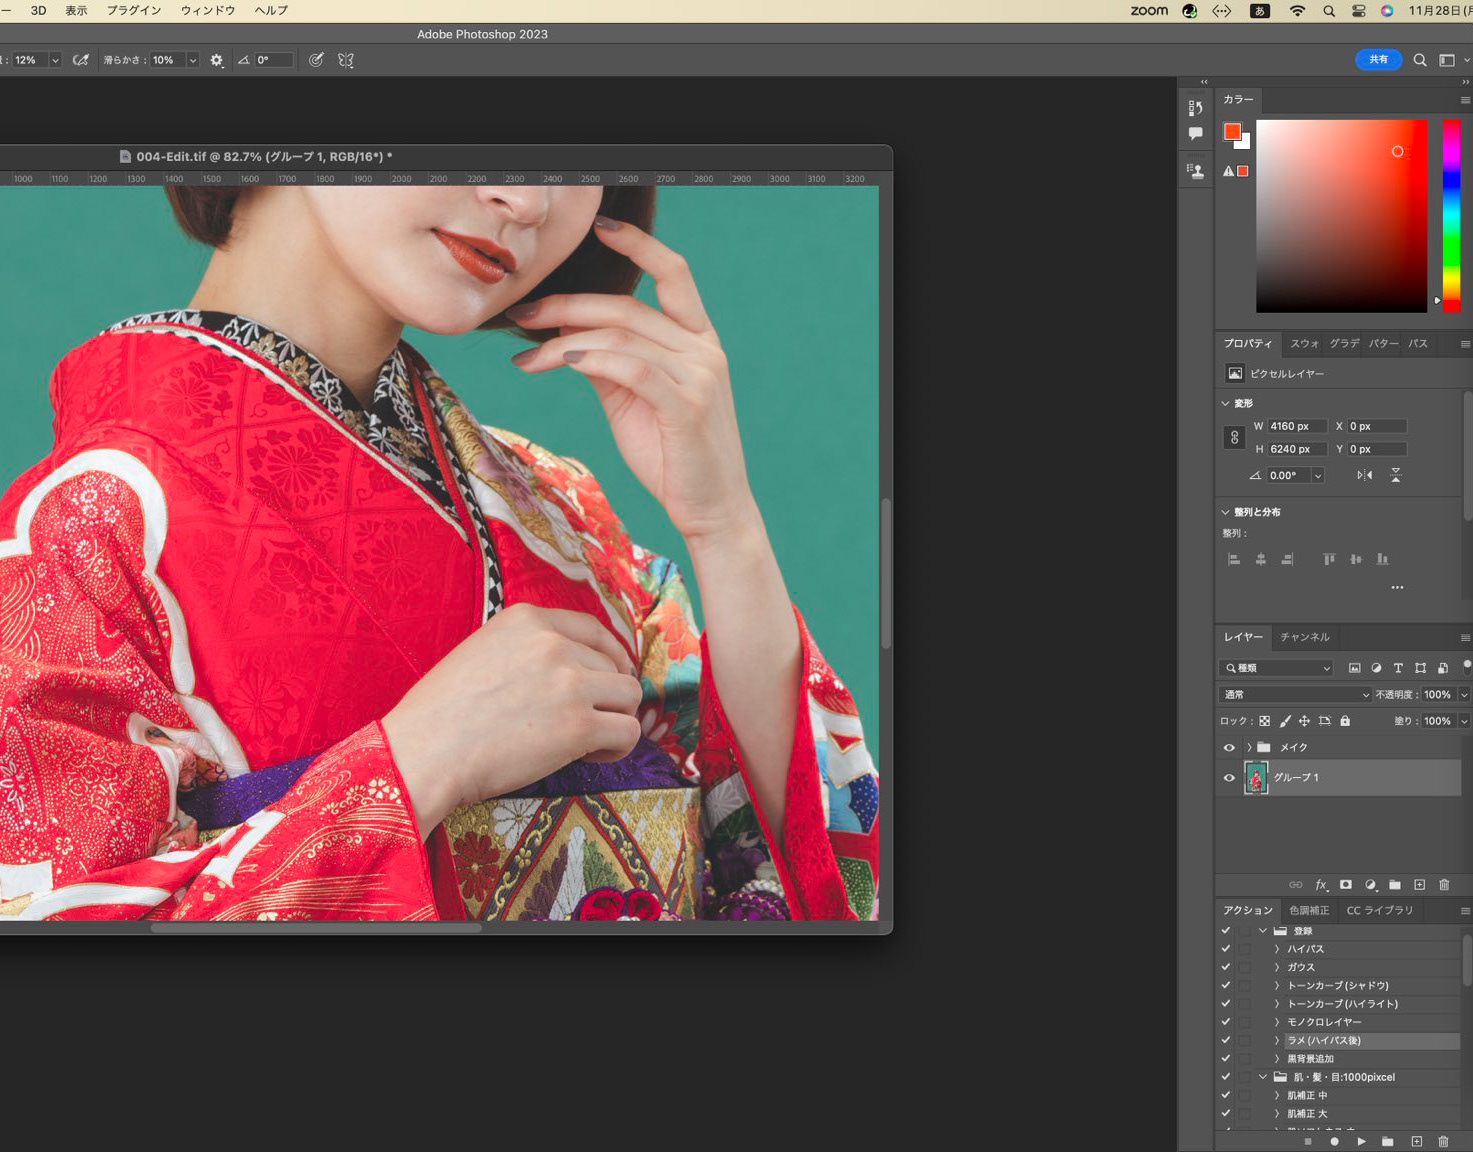The width and height of the screenshot is (1473, 1152).
Task: Filter layers by pixel layers icon
Action: [x=1354, y=668]
